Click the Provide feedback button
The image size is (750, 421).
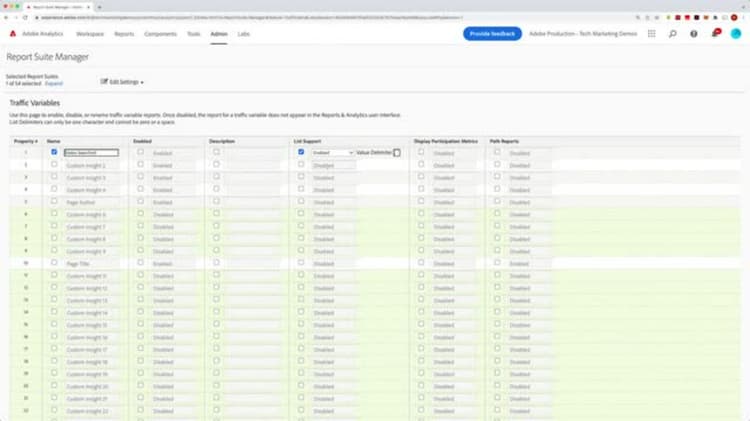(x=492, y=33)
